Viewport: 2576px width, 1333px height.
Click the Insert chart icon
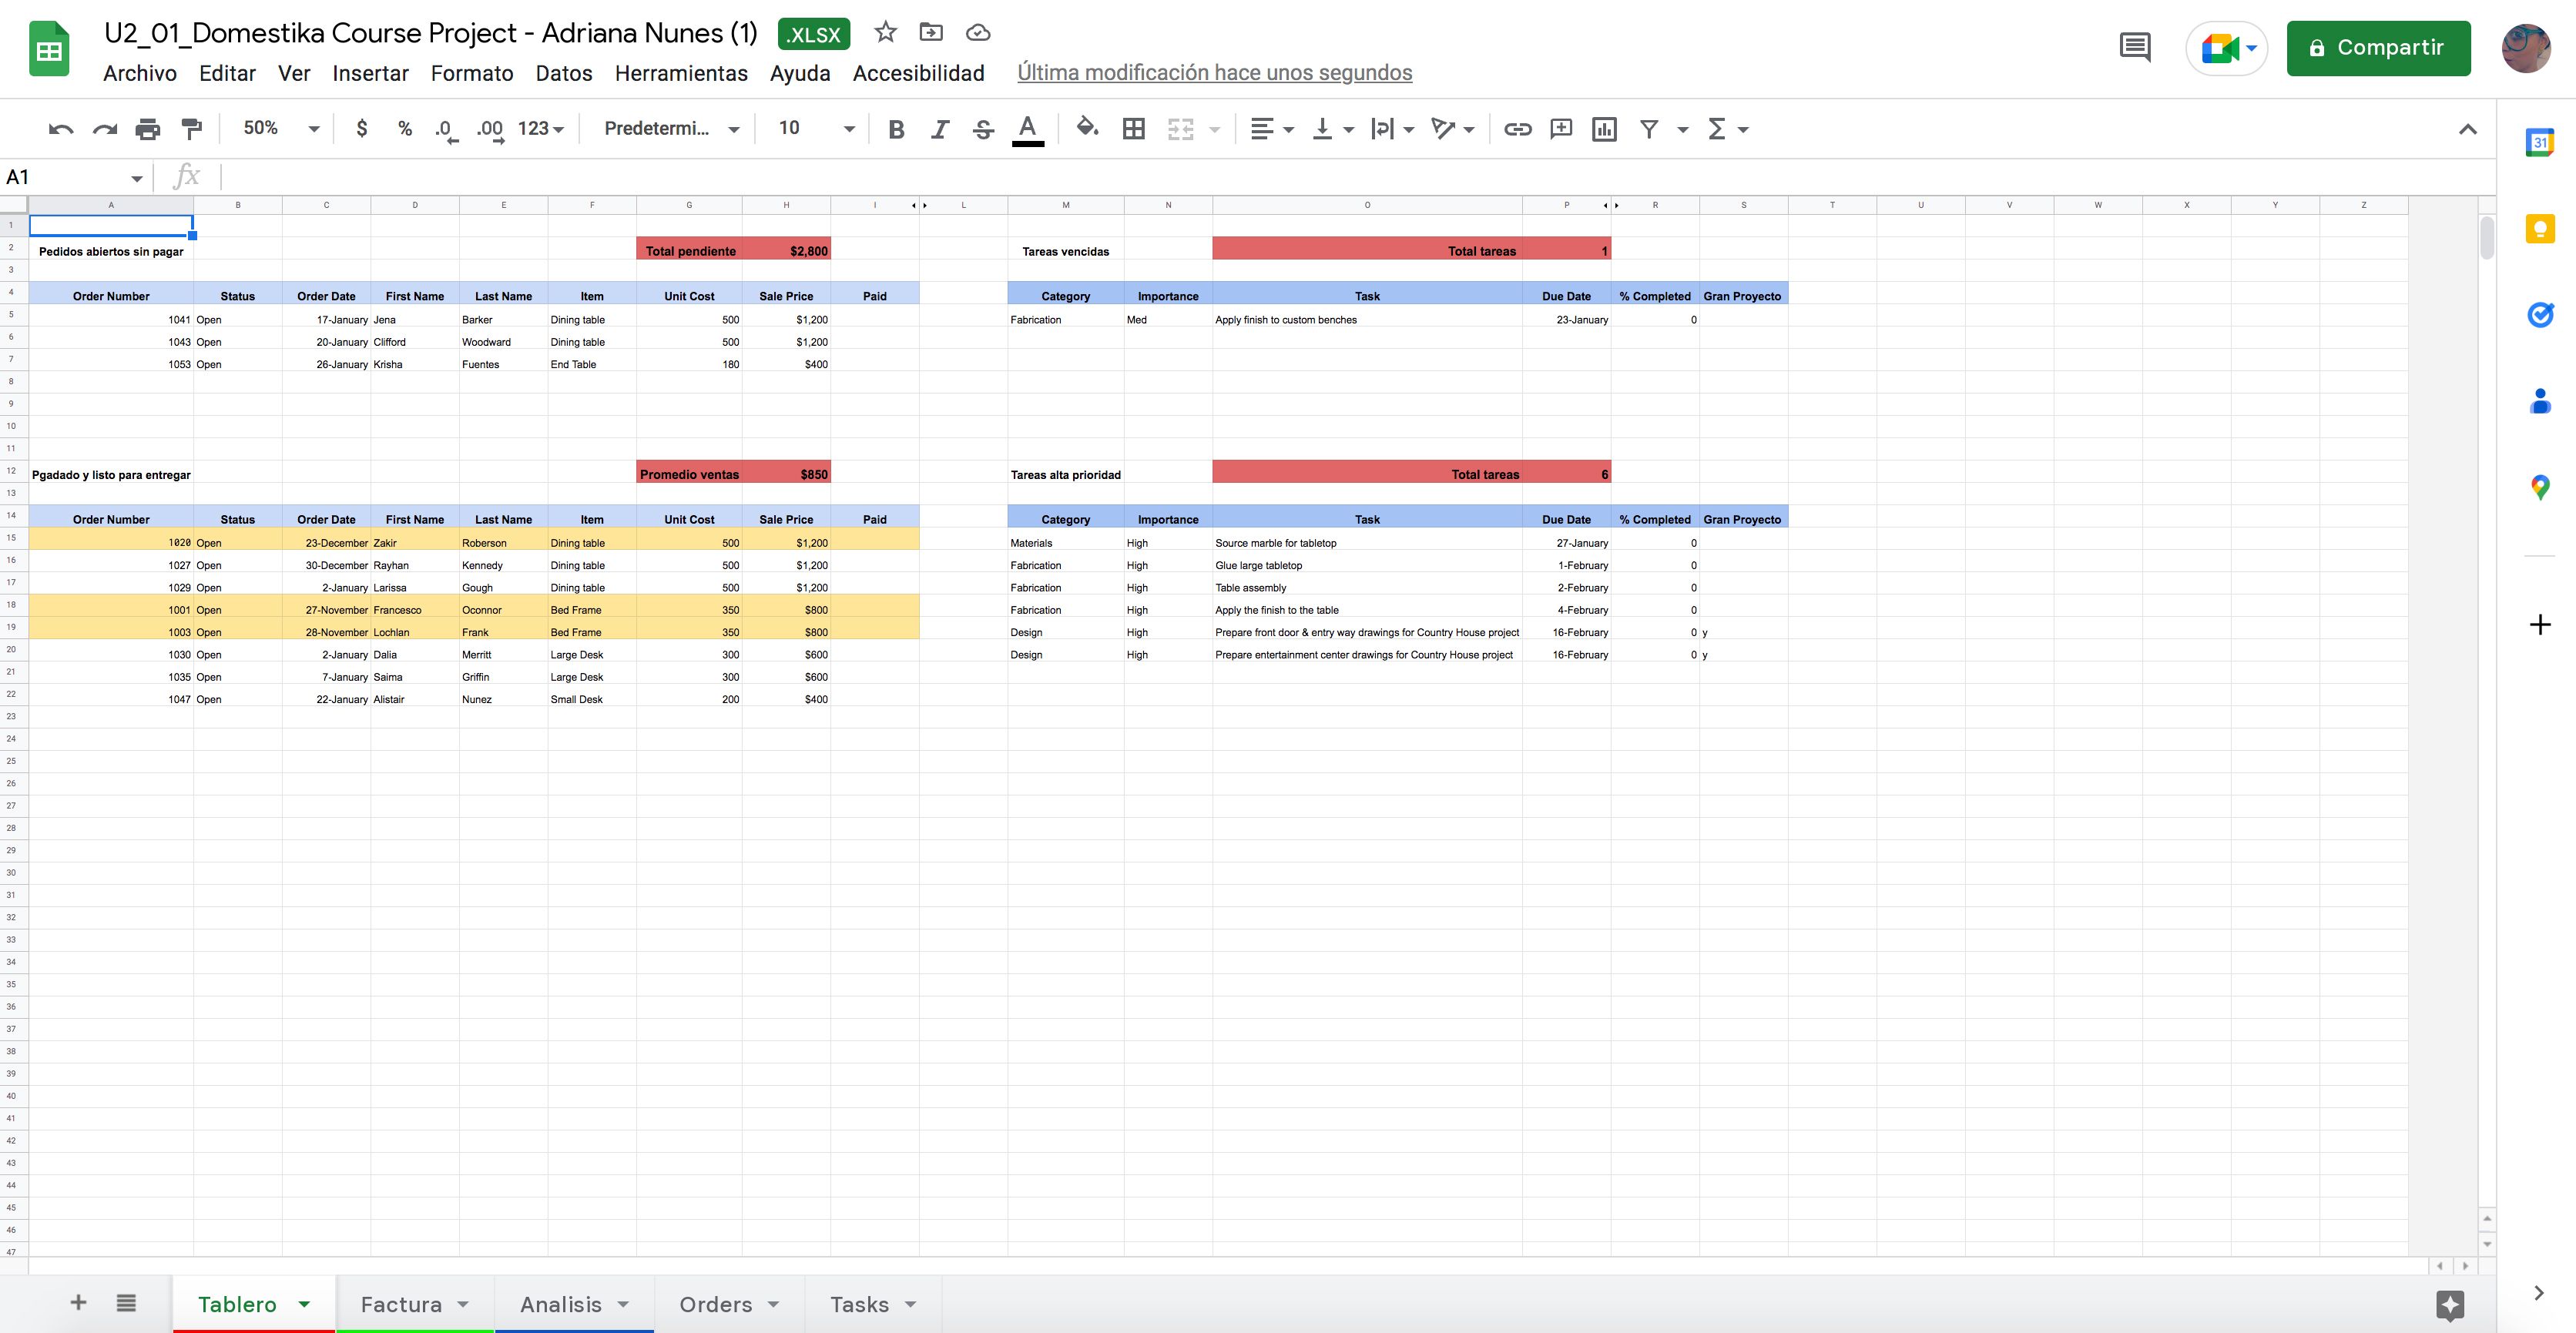pyautogui.click(x=1604, y=128)
